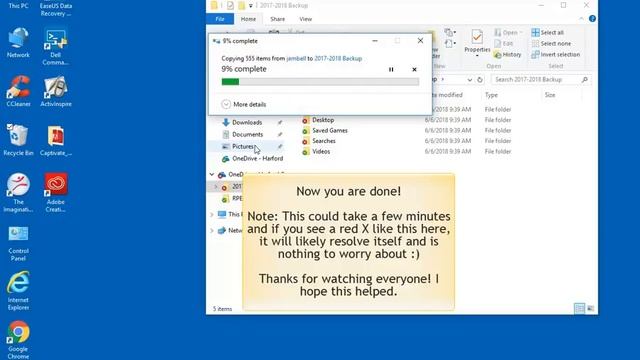Screen dimensions: 640x360
Task: Launch Internet Explorer from desktop
Action: point(18,291)
